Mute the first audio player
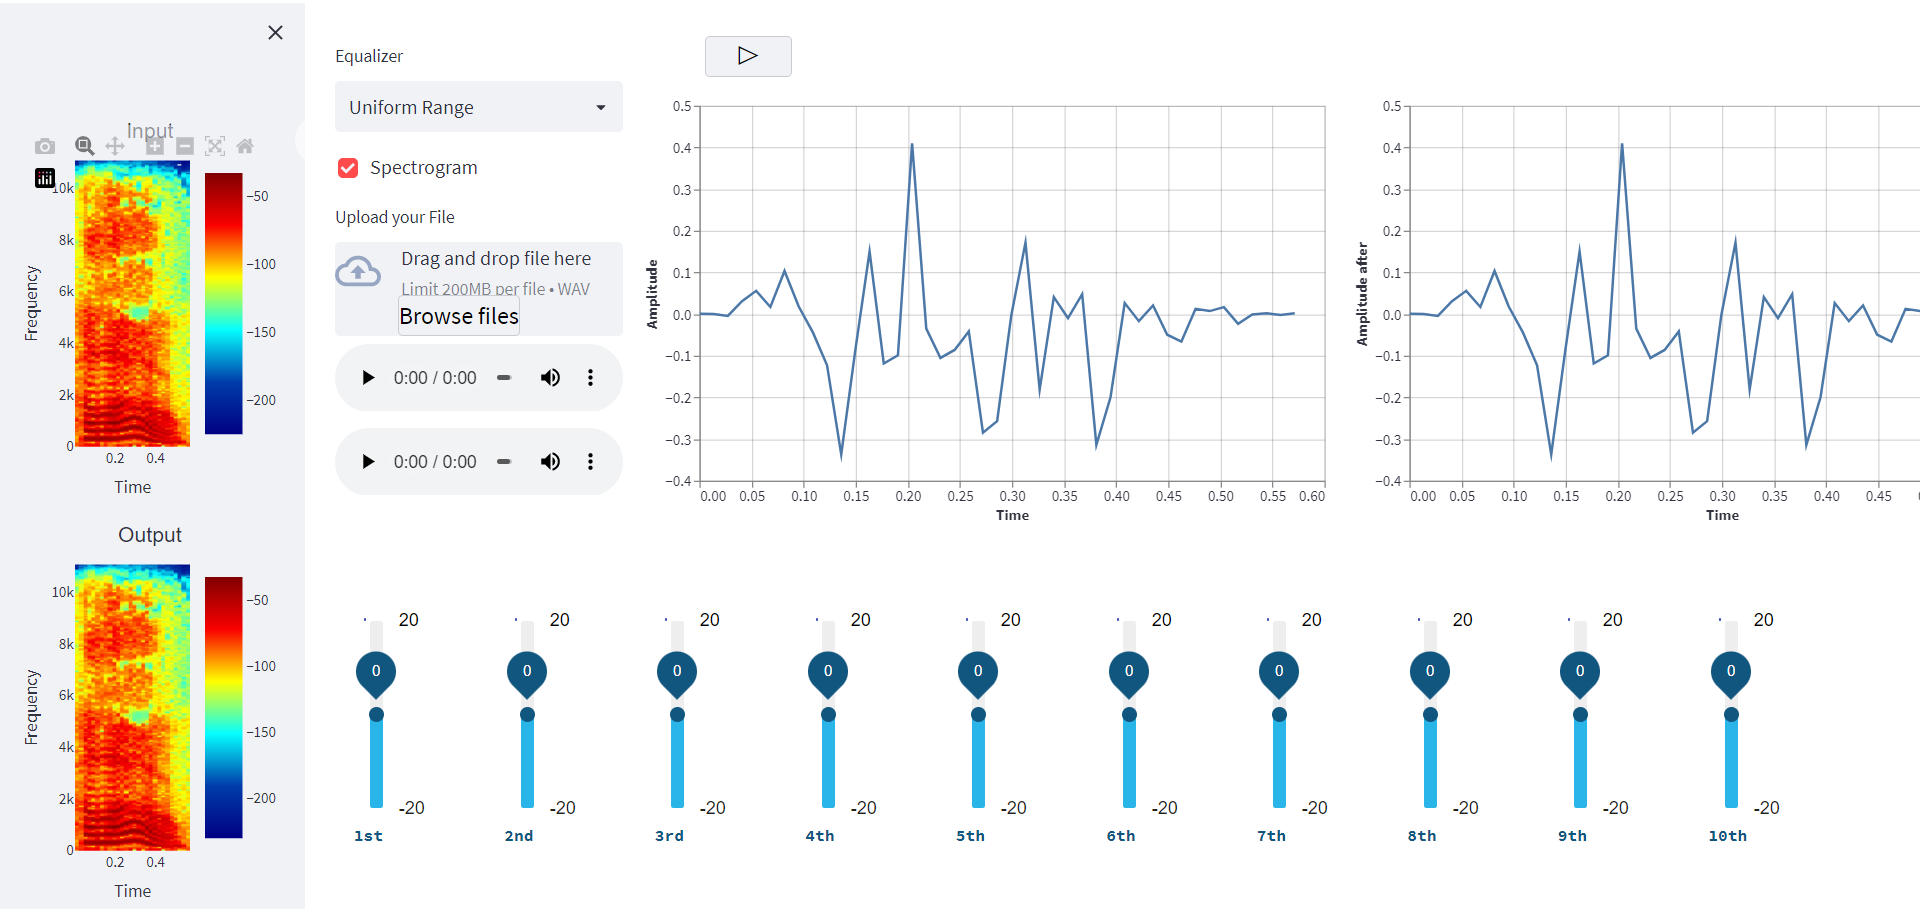Screen dimensions: 1920x909 pyautogui.click(x=550, y=377)
